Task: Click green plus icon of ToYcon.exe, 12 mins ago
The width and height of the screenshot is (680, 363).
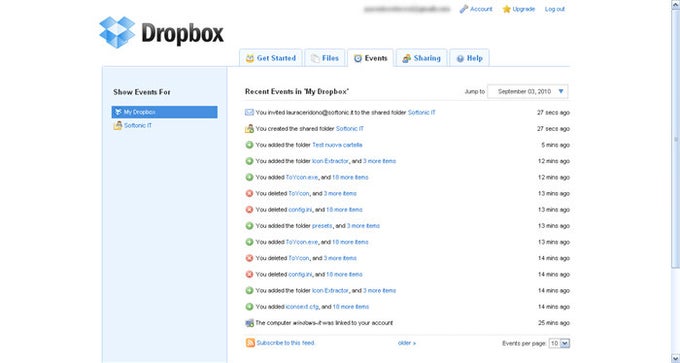Action: pos(249,177)
